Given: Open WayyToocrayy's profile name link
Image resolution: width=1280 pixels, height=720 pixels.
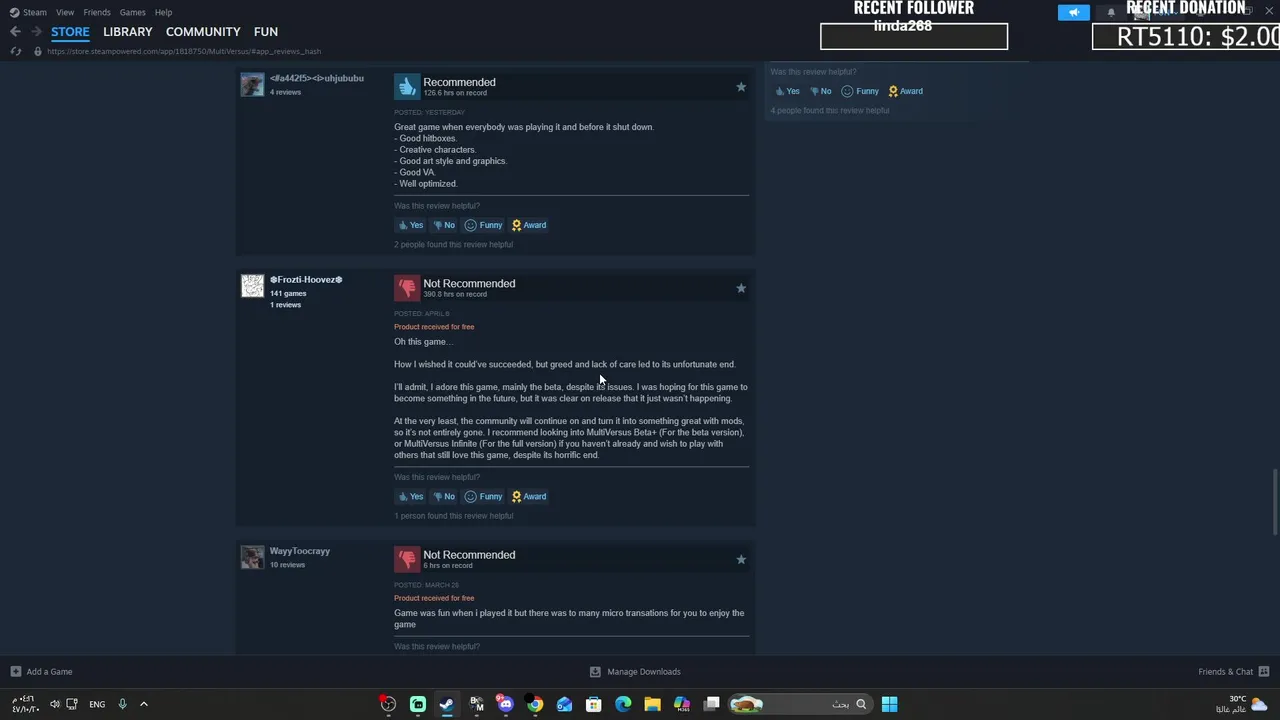Looking at the screenshot, I should (x=300, y=551).
